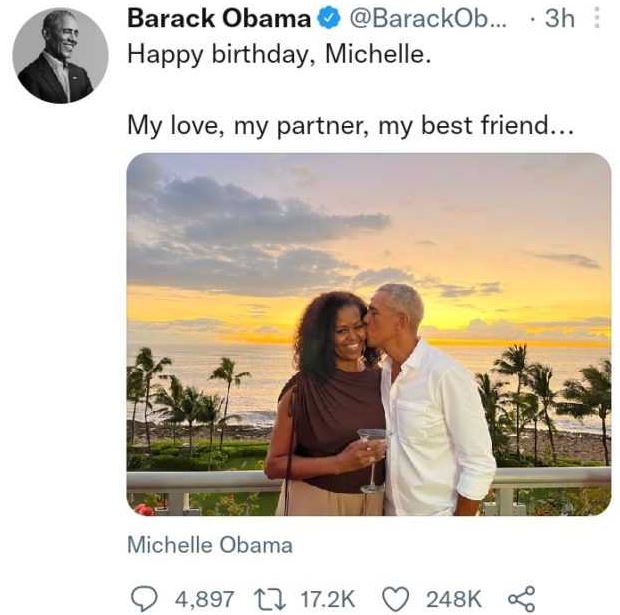Click the "Happy birthday, Michelle." text
Viewport: 620px width, 615px height.
(279, 54)
